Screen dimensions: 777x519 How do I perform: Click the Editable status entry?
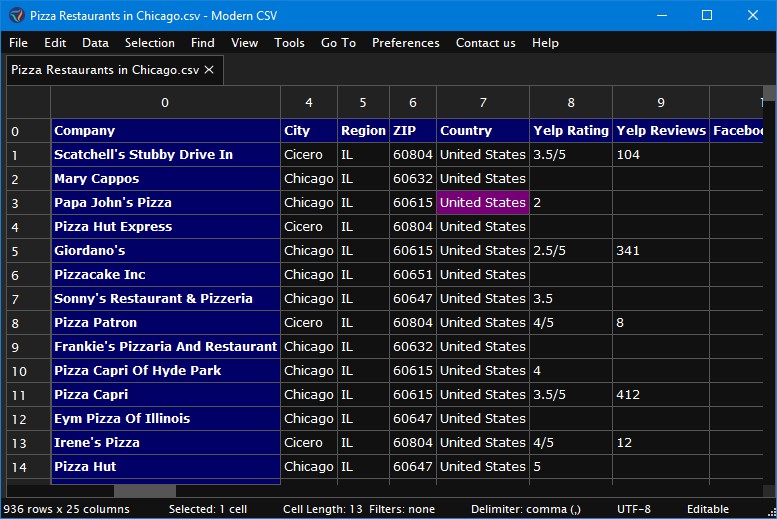(x=708, y=509)
